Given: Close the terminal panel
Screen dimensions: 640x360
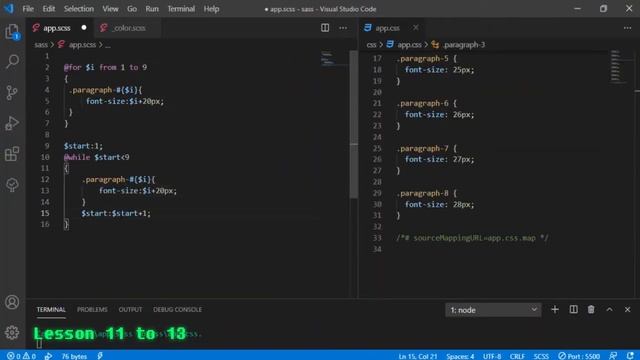Looking at the screenshot, I should (627, 310).
